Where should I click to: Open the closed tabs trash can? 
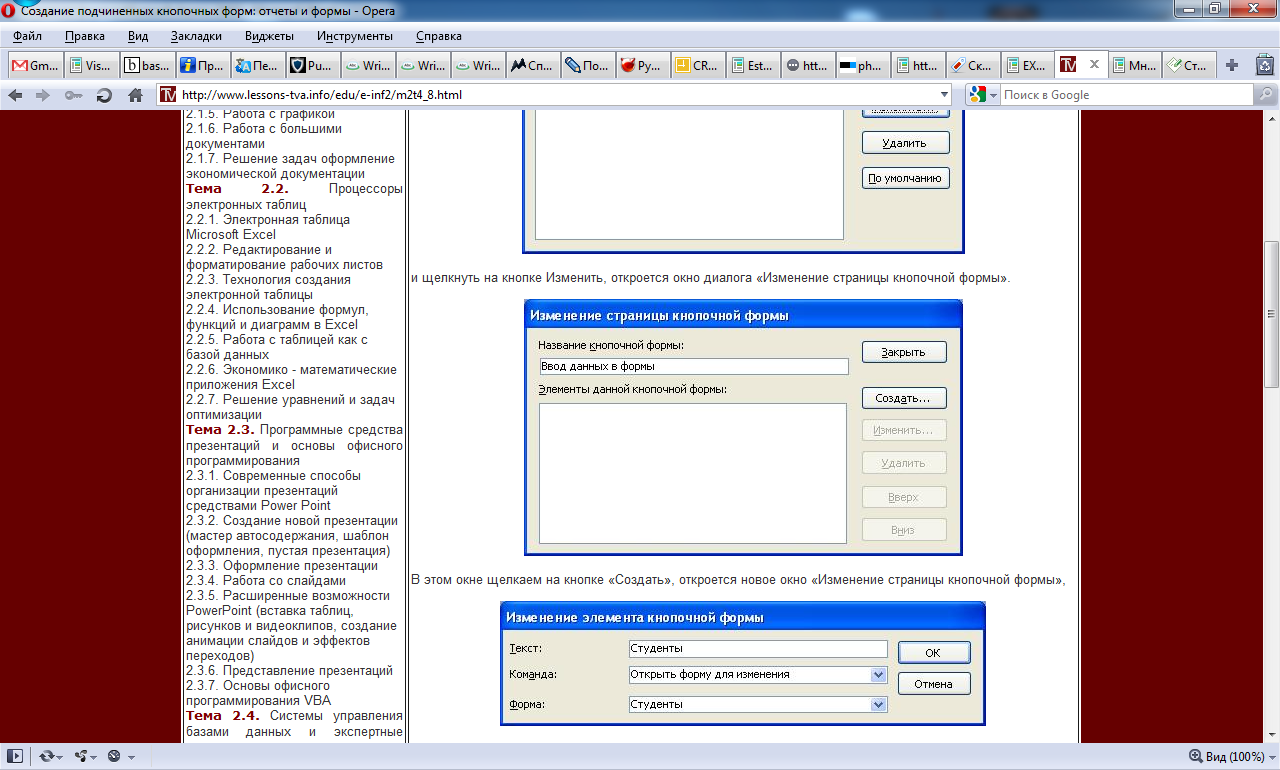coord(1264,65)
